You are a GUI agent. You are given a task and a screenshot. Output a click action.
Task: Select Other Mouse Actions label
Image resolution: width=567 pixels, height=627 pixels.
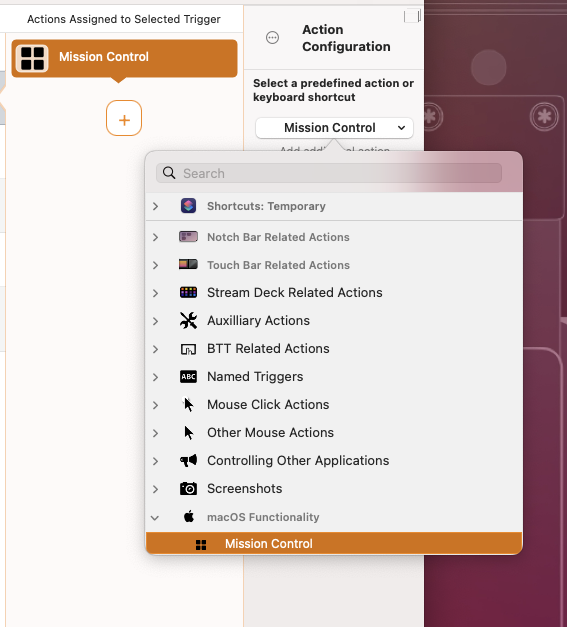[x=270, y=433]
